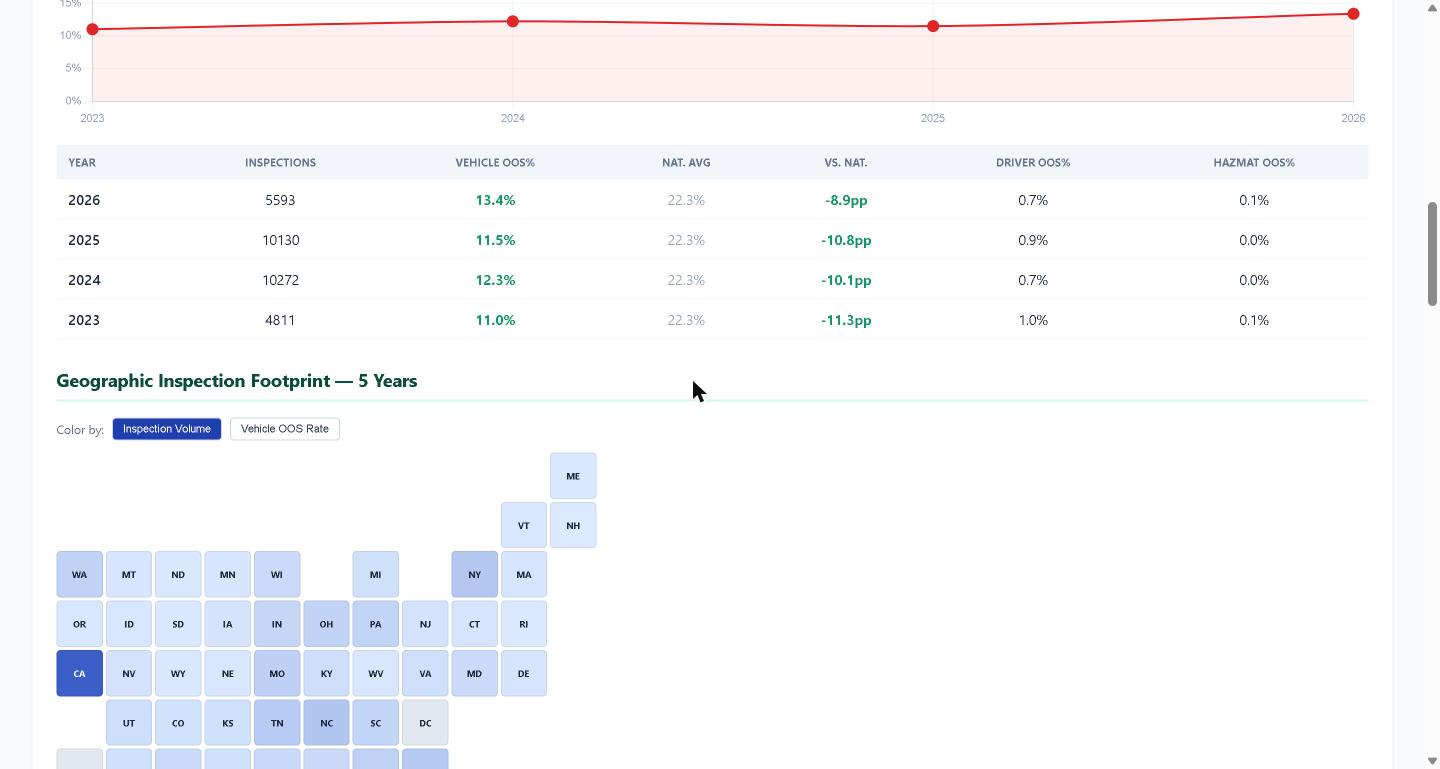
Task: Select Inspection Volume color mode
Action: click(x=167, y=429)
